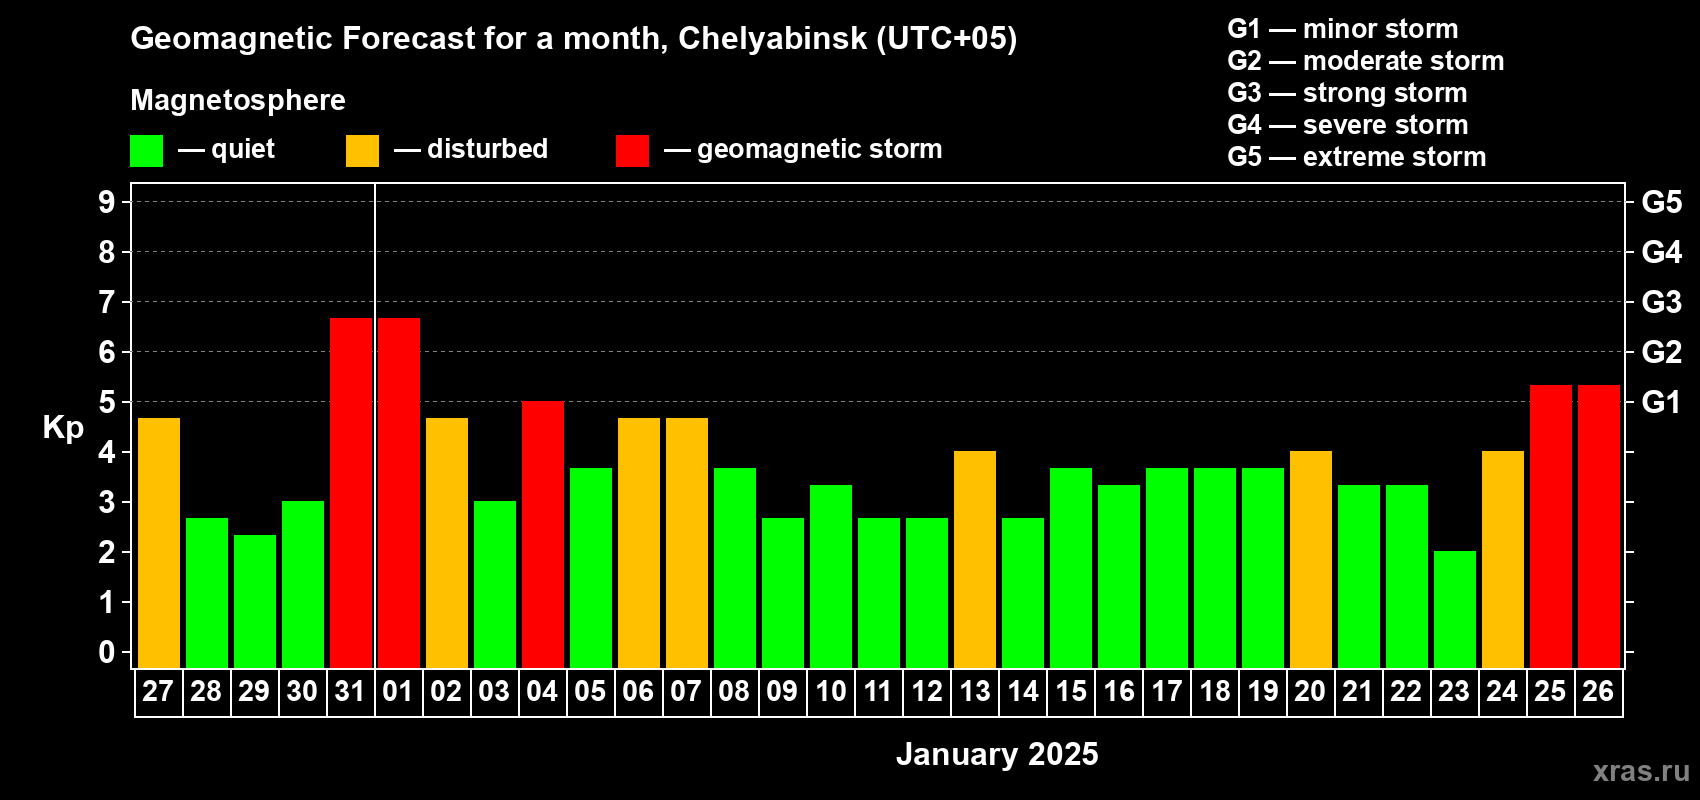Click the red bar for day 26

(x=1599, y=526)
